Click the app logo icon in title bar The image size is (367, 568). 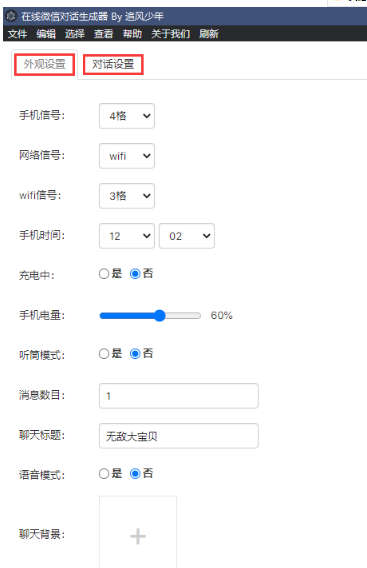click(11, 16)
